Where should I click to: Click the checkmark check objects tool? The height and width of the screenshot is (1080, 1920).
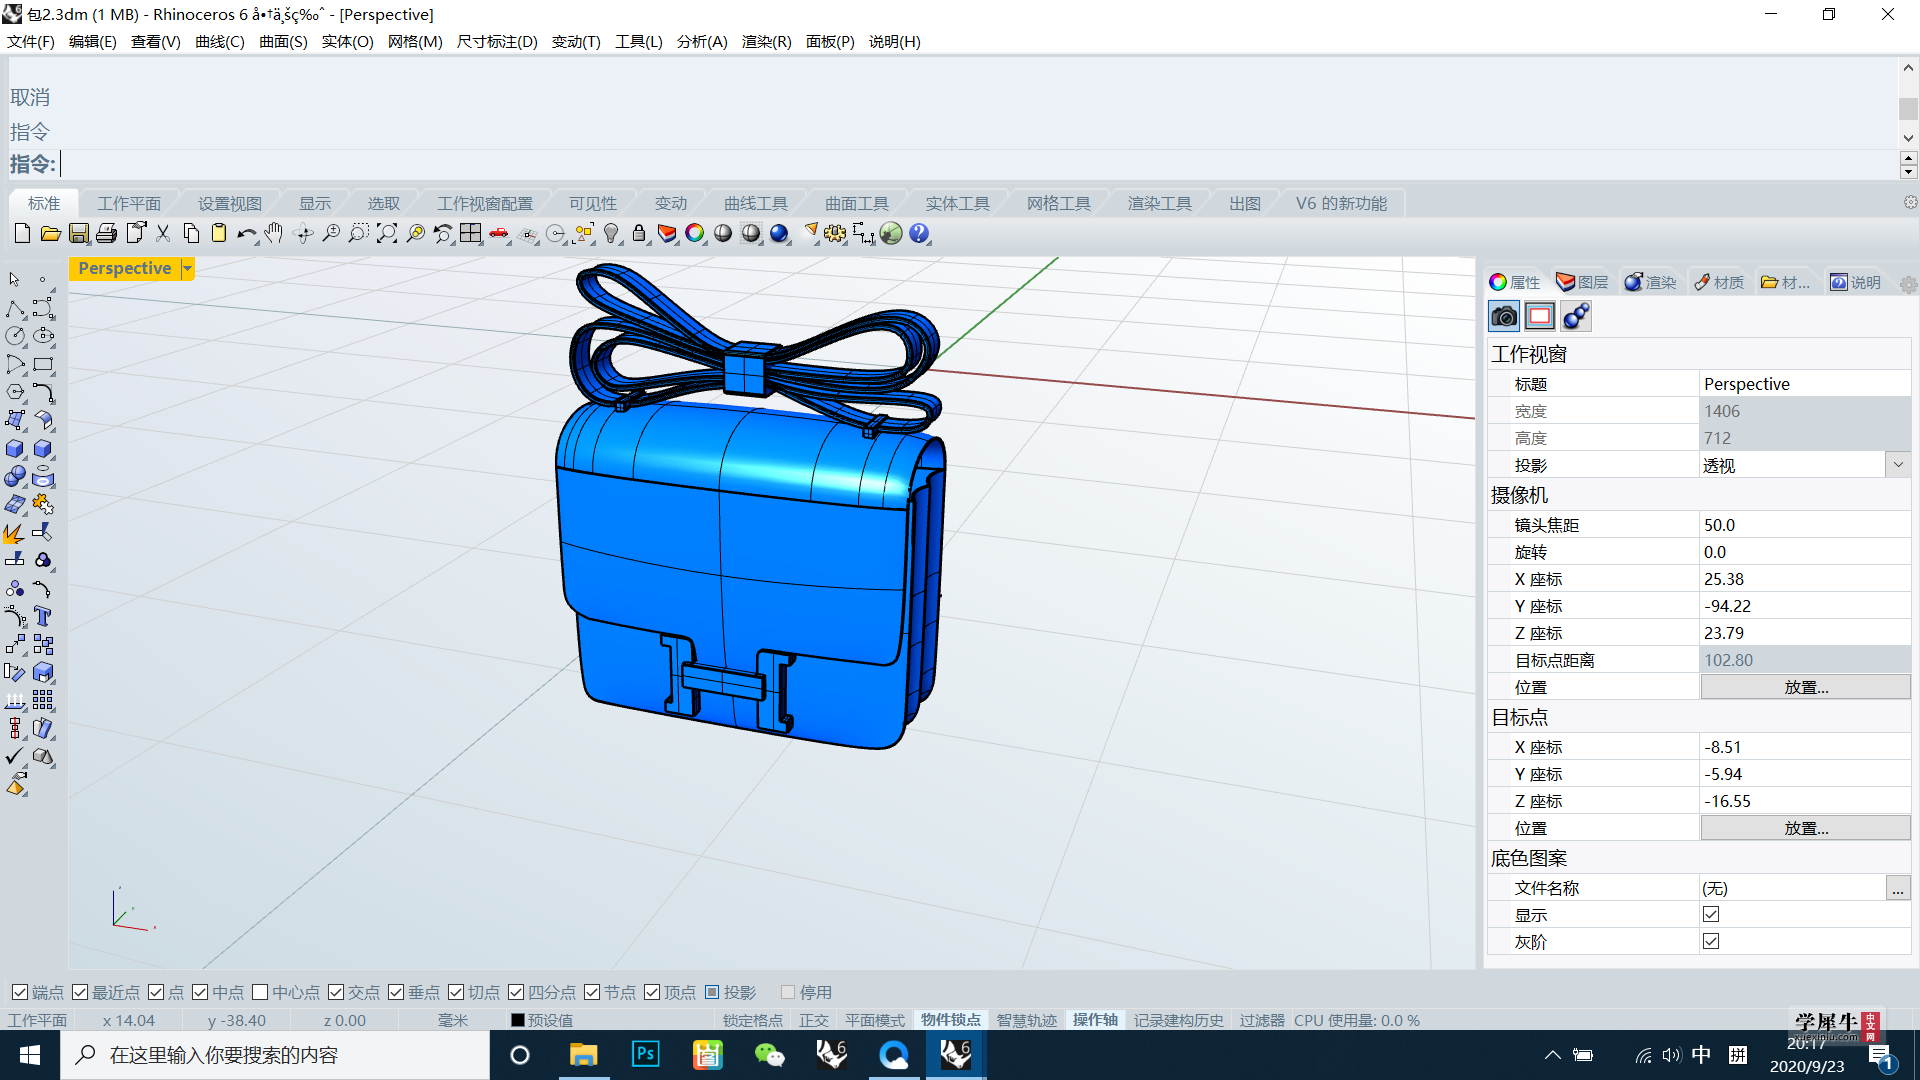[x=15, y=756]
